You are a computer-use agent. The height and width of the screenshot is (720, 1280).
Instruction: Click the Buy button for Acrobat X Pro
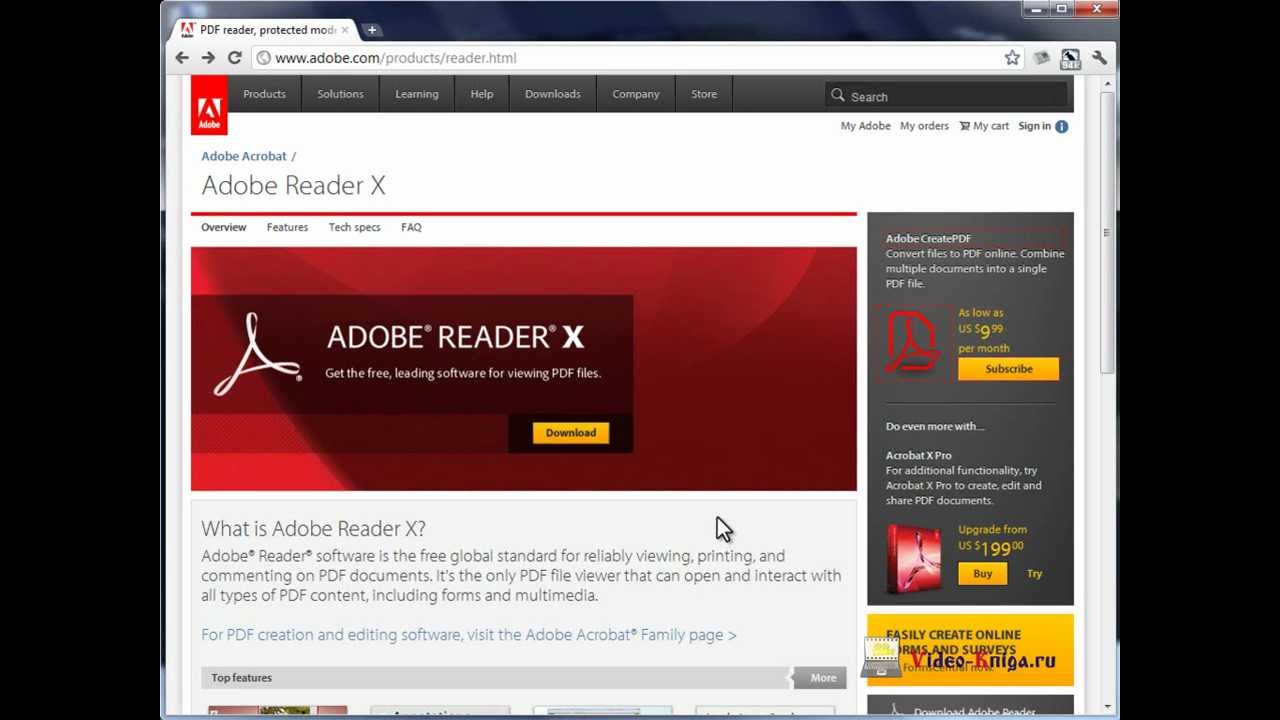(x=983, y=574)
